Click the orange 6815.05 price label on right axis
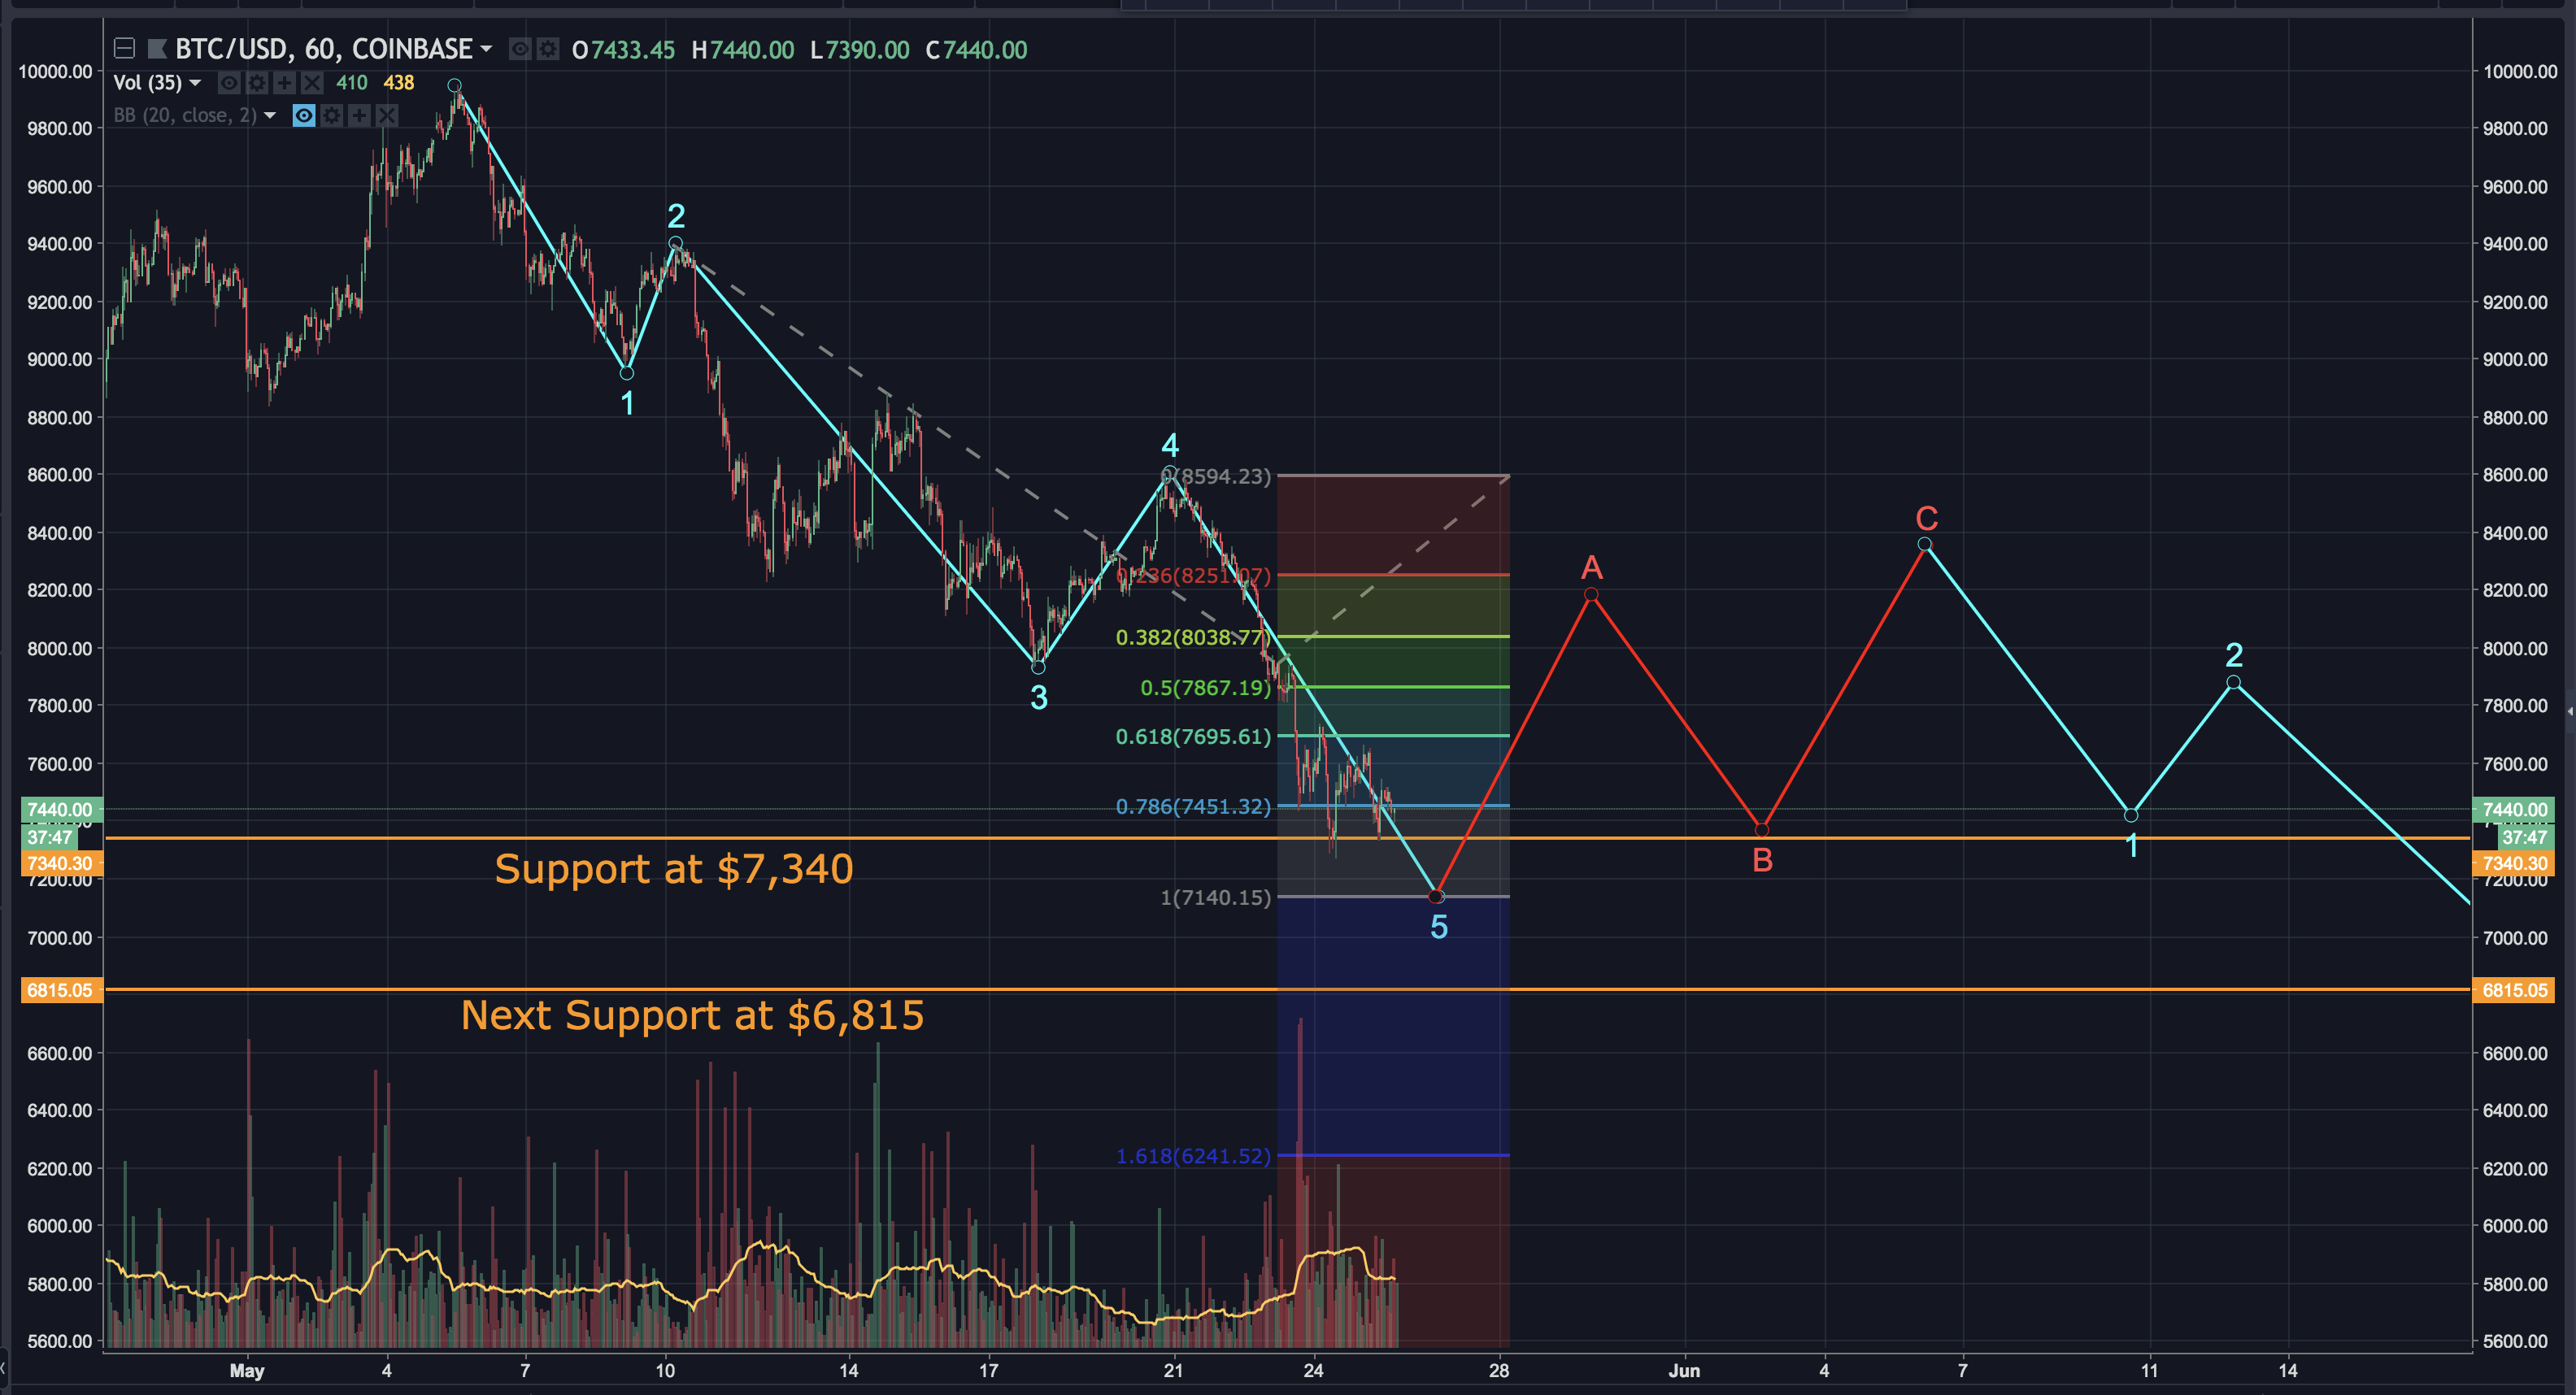 click(x=2513, y=990)
